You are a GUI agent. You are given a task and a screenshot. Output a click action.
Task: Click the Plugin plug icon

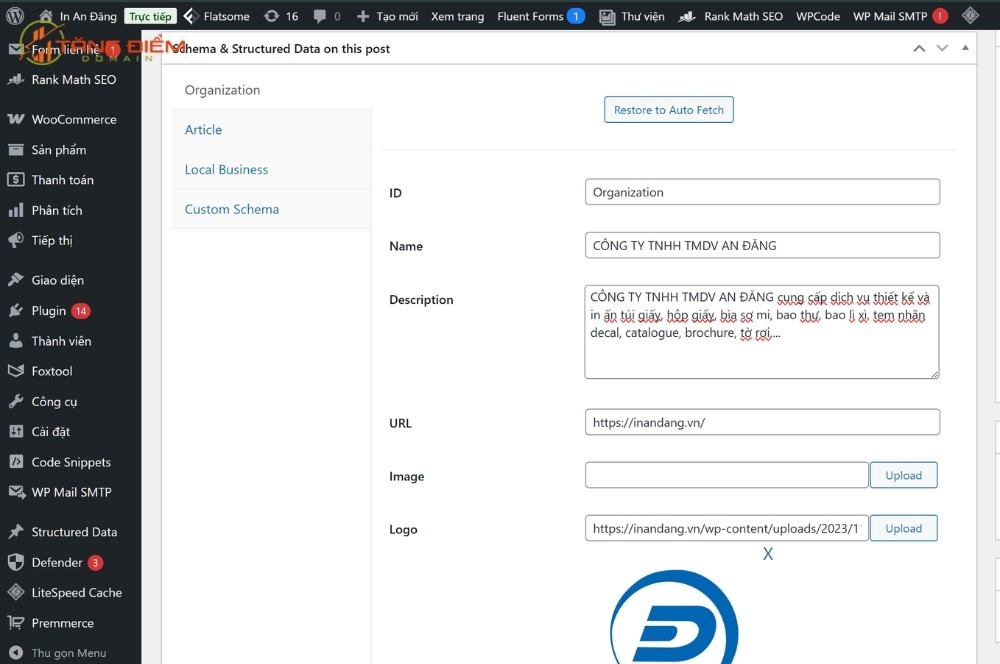pyautogui.click(x=16, y=311)
